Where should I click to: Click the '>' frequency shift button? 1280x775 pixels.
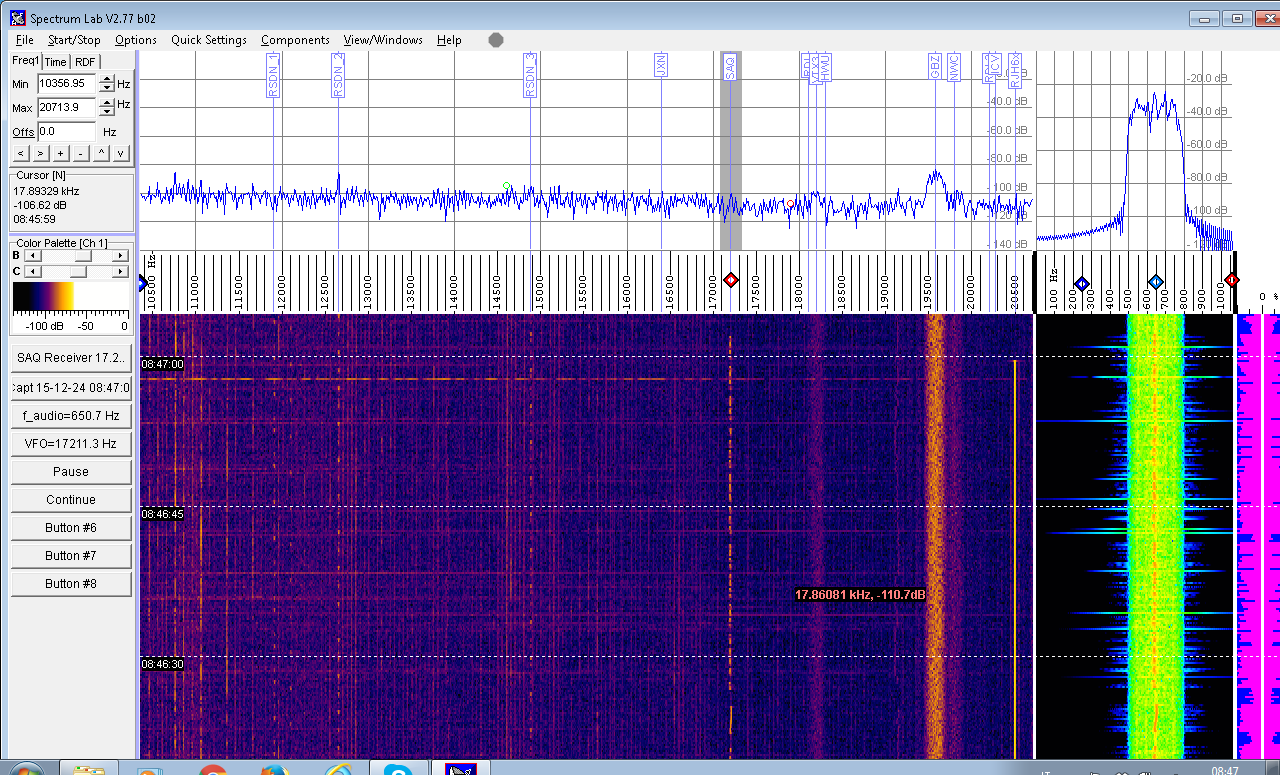click(40, 153)
